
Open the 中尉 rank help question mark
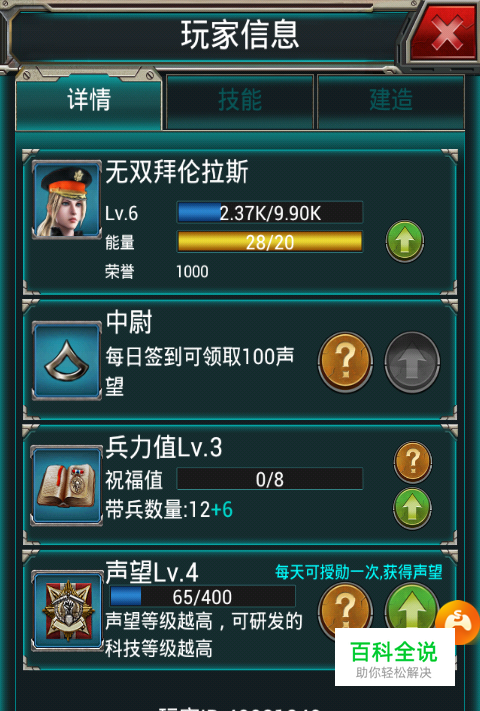[345, 362]
